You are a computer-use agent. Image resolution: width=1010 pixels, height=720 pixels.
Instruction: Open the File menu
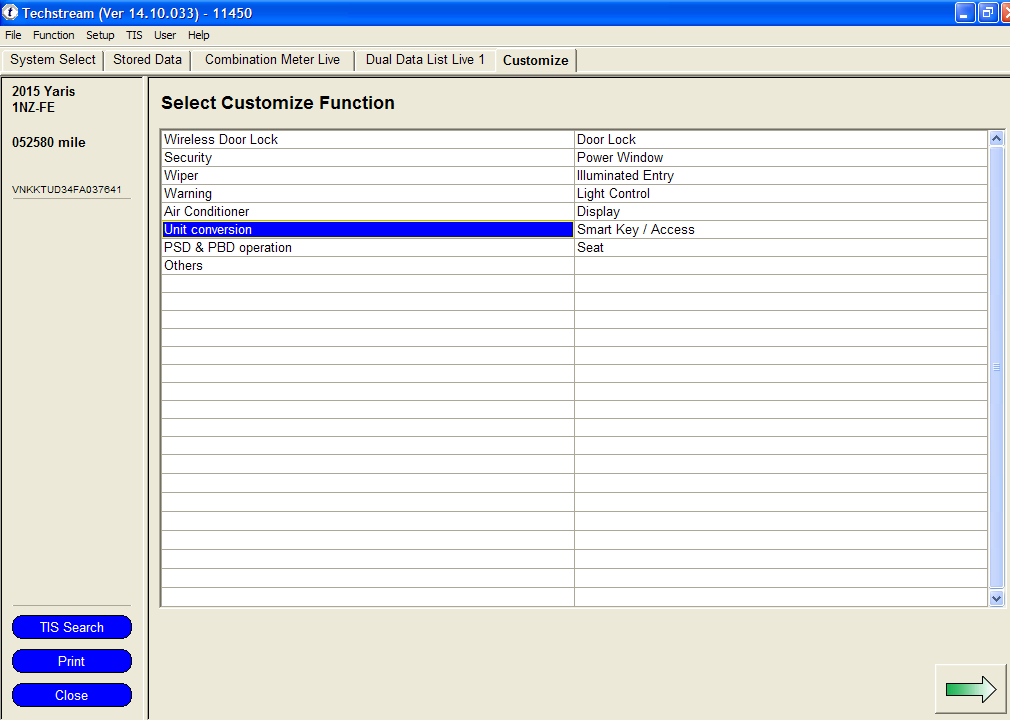(x=13, y=35)
